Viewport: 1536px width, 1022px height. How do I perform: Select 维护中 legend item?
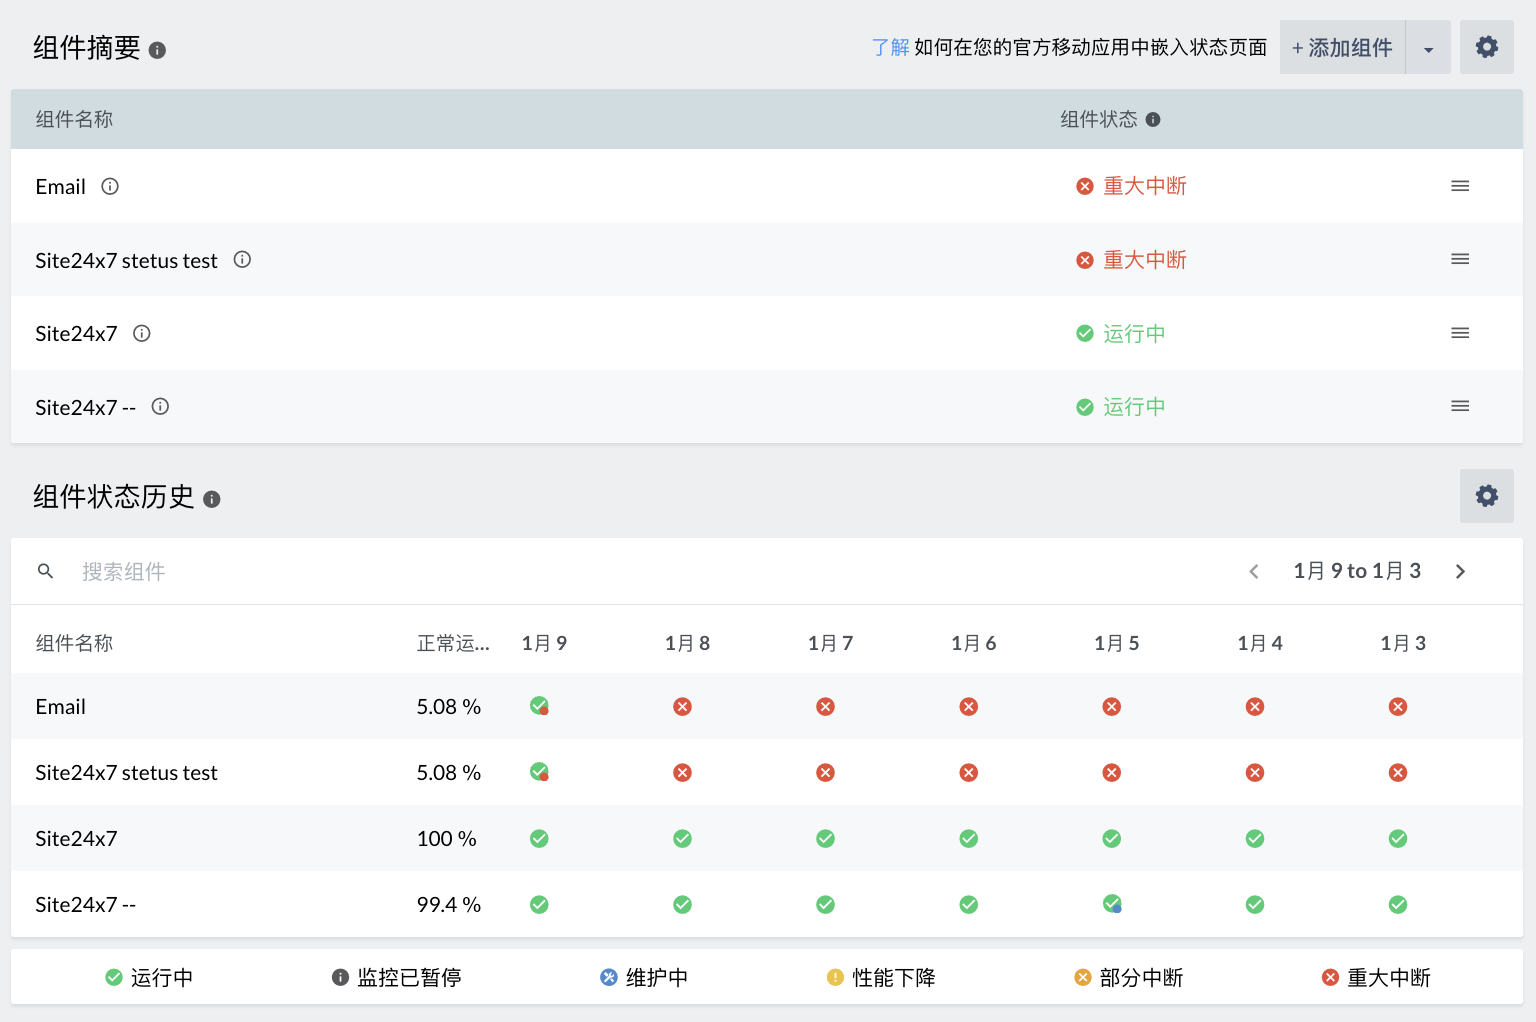pyautogui.click(x=644, y=977)
